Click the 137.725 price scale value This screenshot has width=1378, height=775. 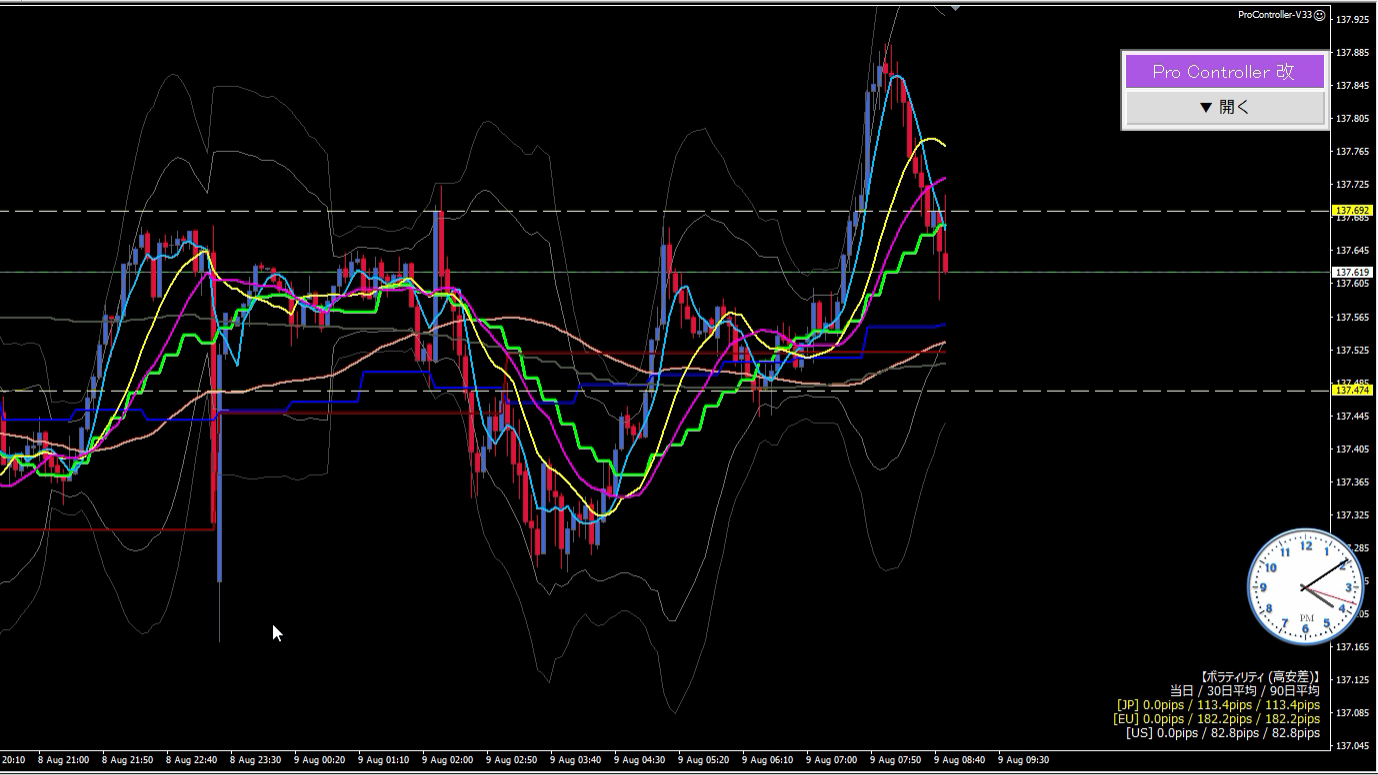1352,185
